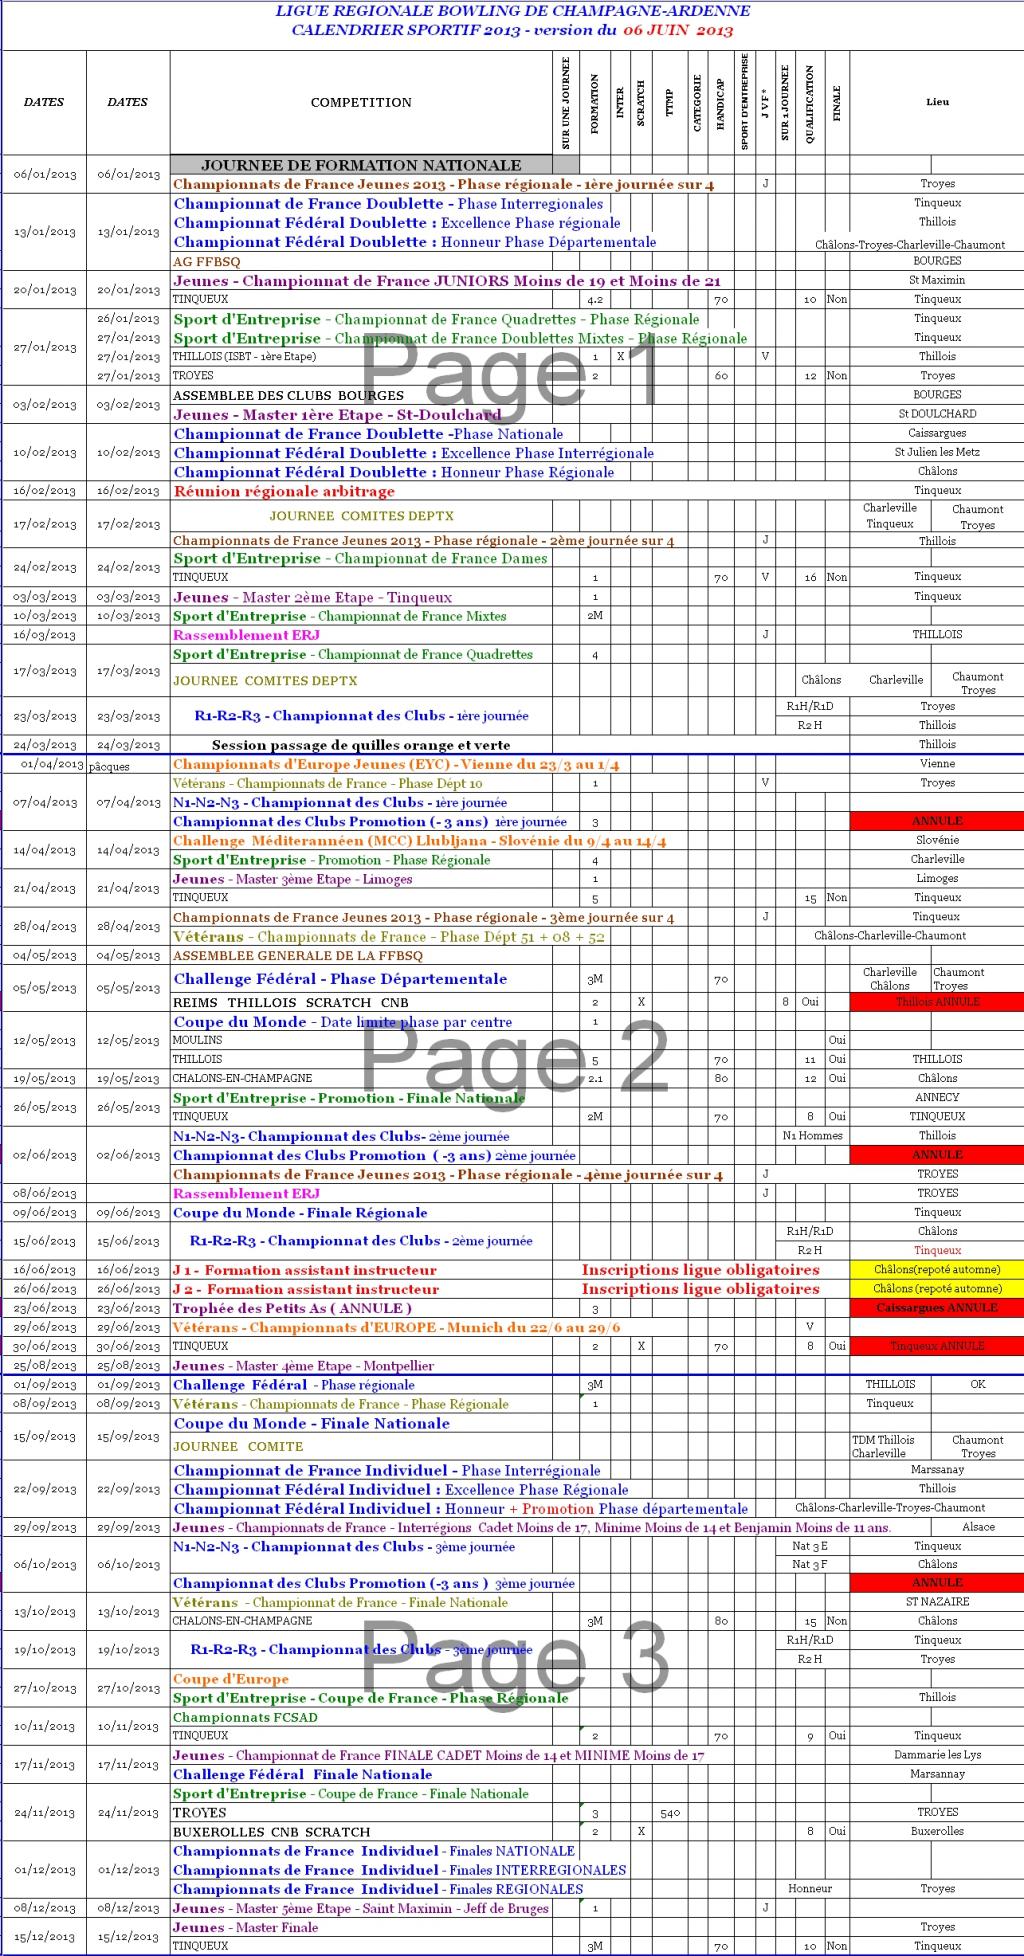The width and height of the screenshot is (1024, 1956).
Task: Select 'REIMS THILLOIS SCRATCH CNB' cell
Action: tap(290, 1002)
